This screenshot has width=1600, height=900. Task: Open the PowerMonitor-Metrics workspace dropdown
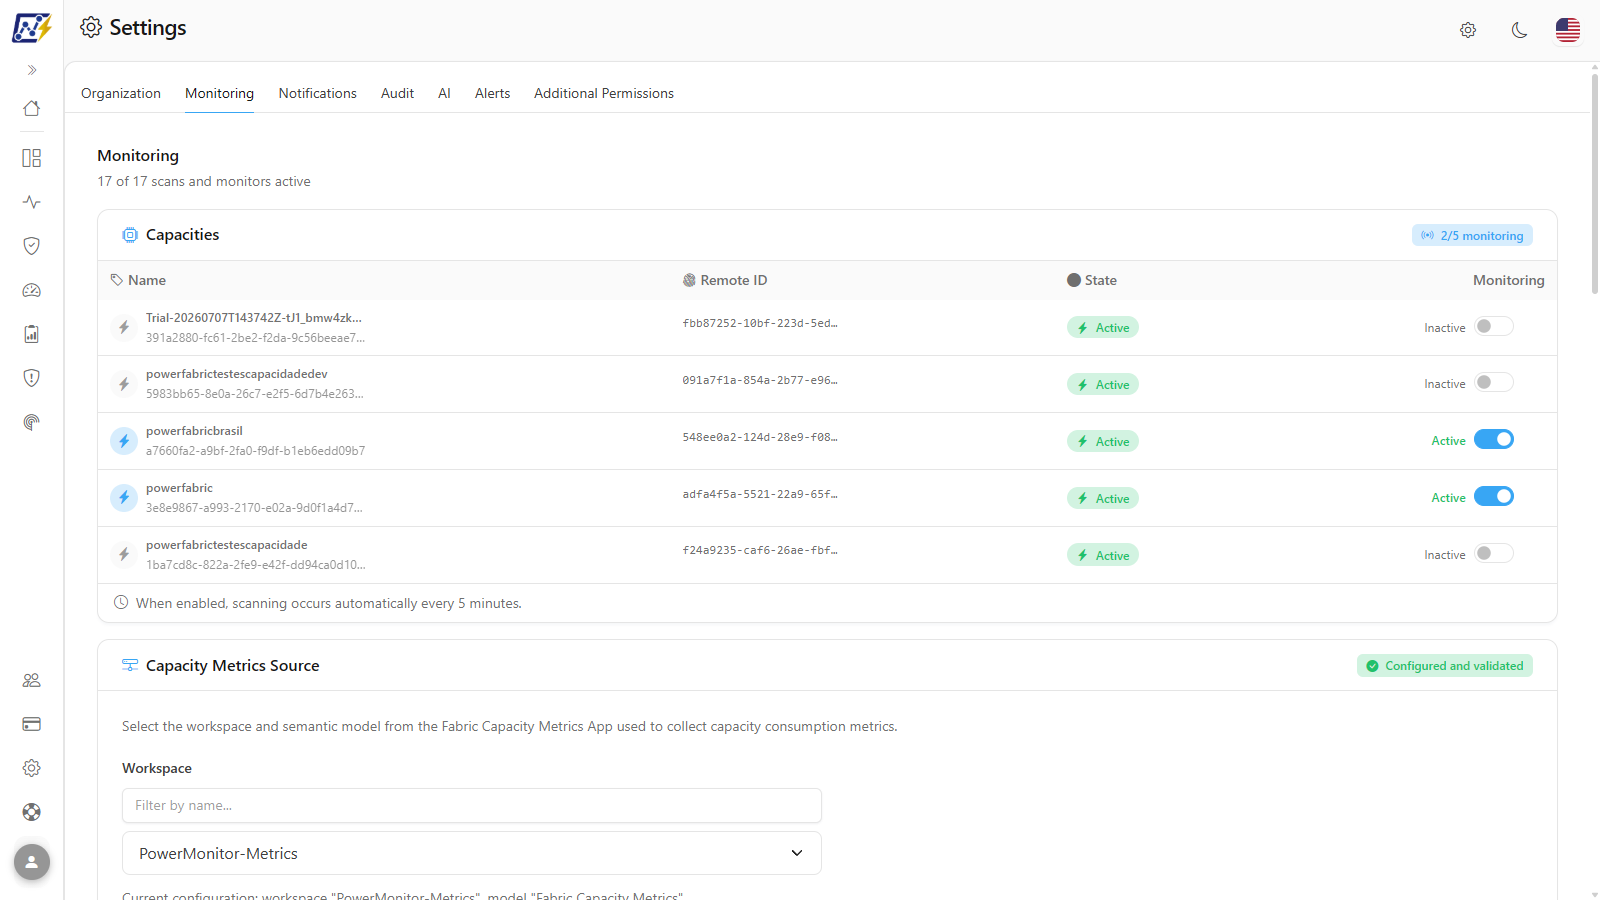472,853
